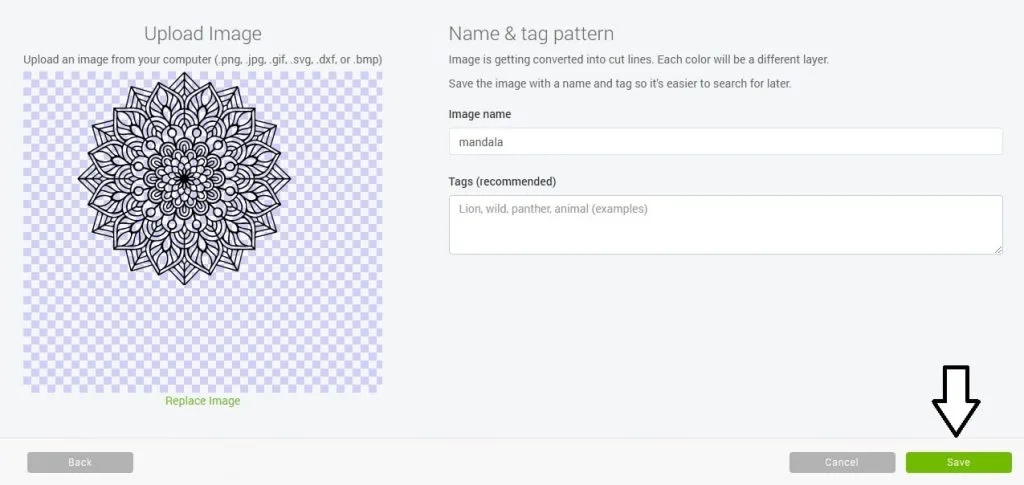Focus the Image name field containing mandala
1024x485 pixels.
[726, 141]
